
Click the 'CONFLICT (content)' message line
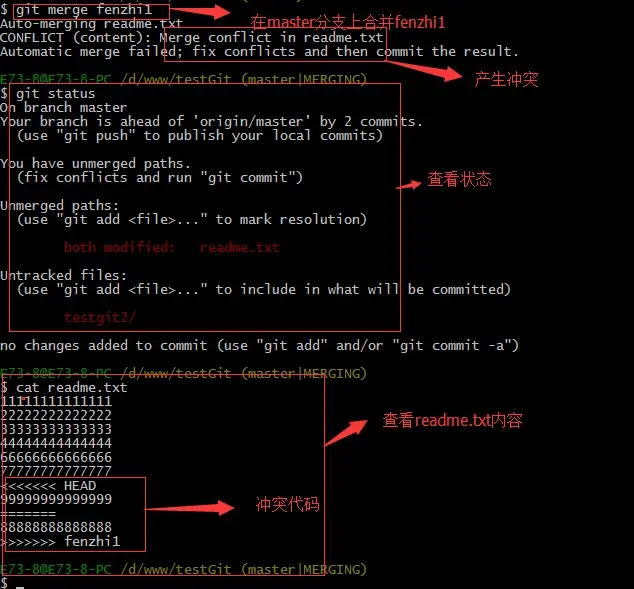tap(192, 38)
